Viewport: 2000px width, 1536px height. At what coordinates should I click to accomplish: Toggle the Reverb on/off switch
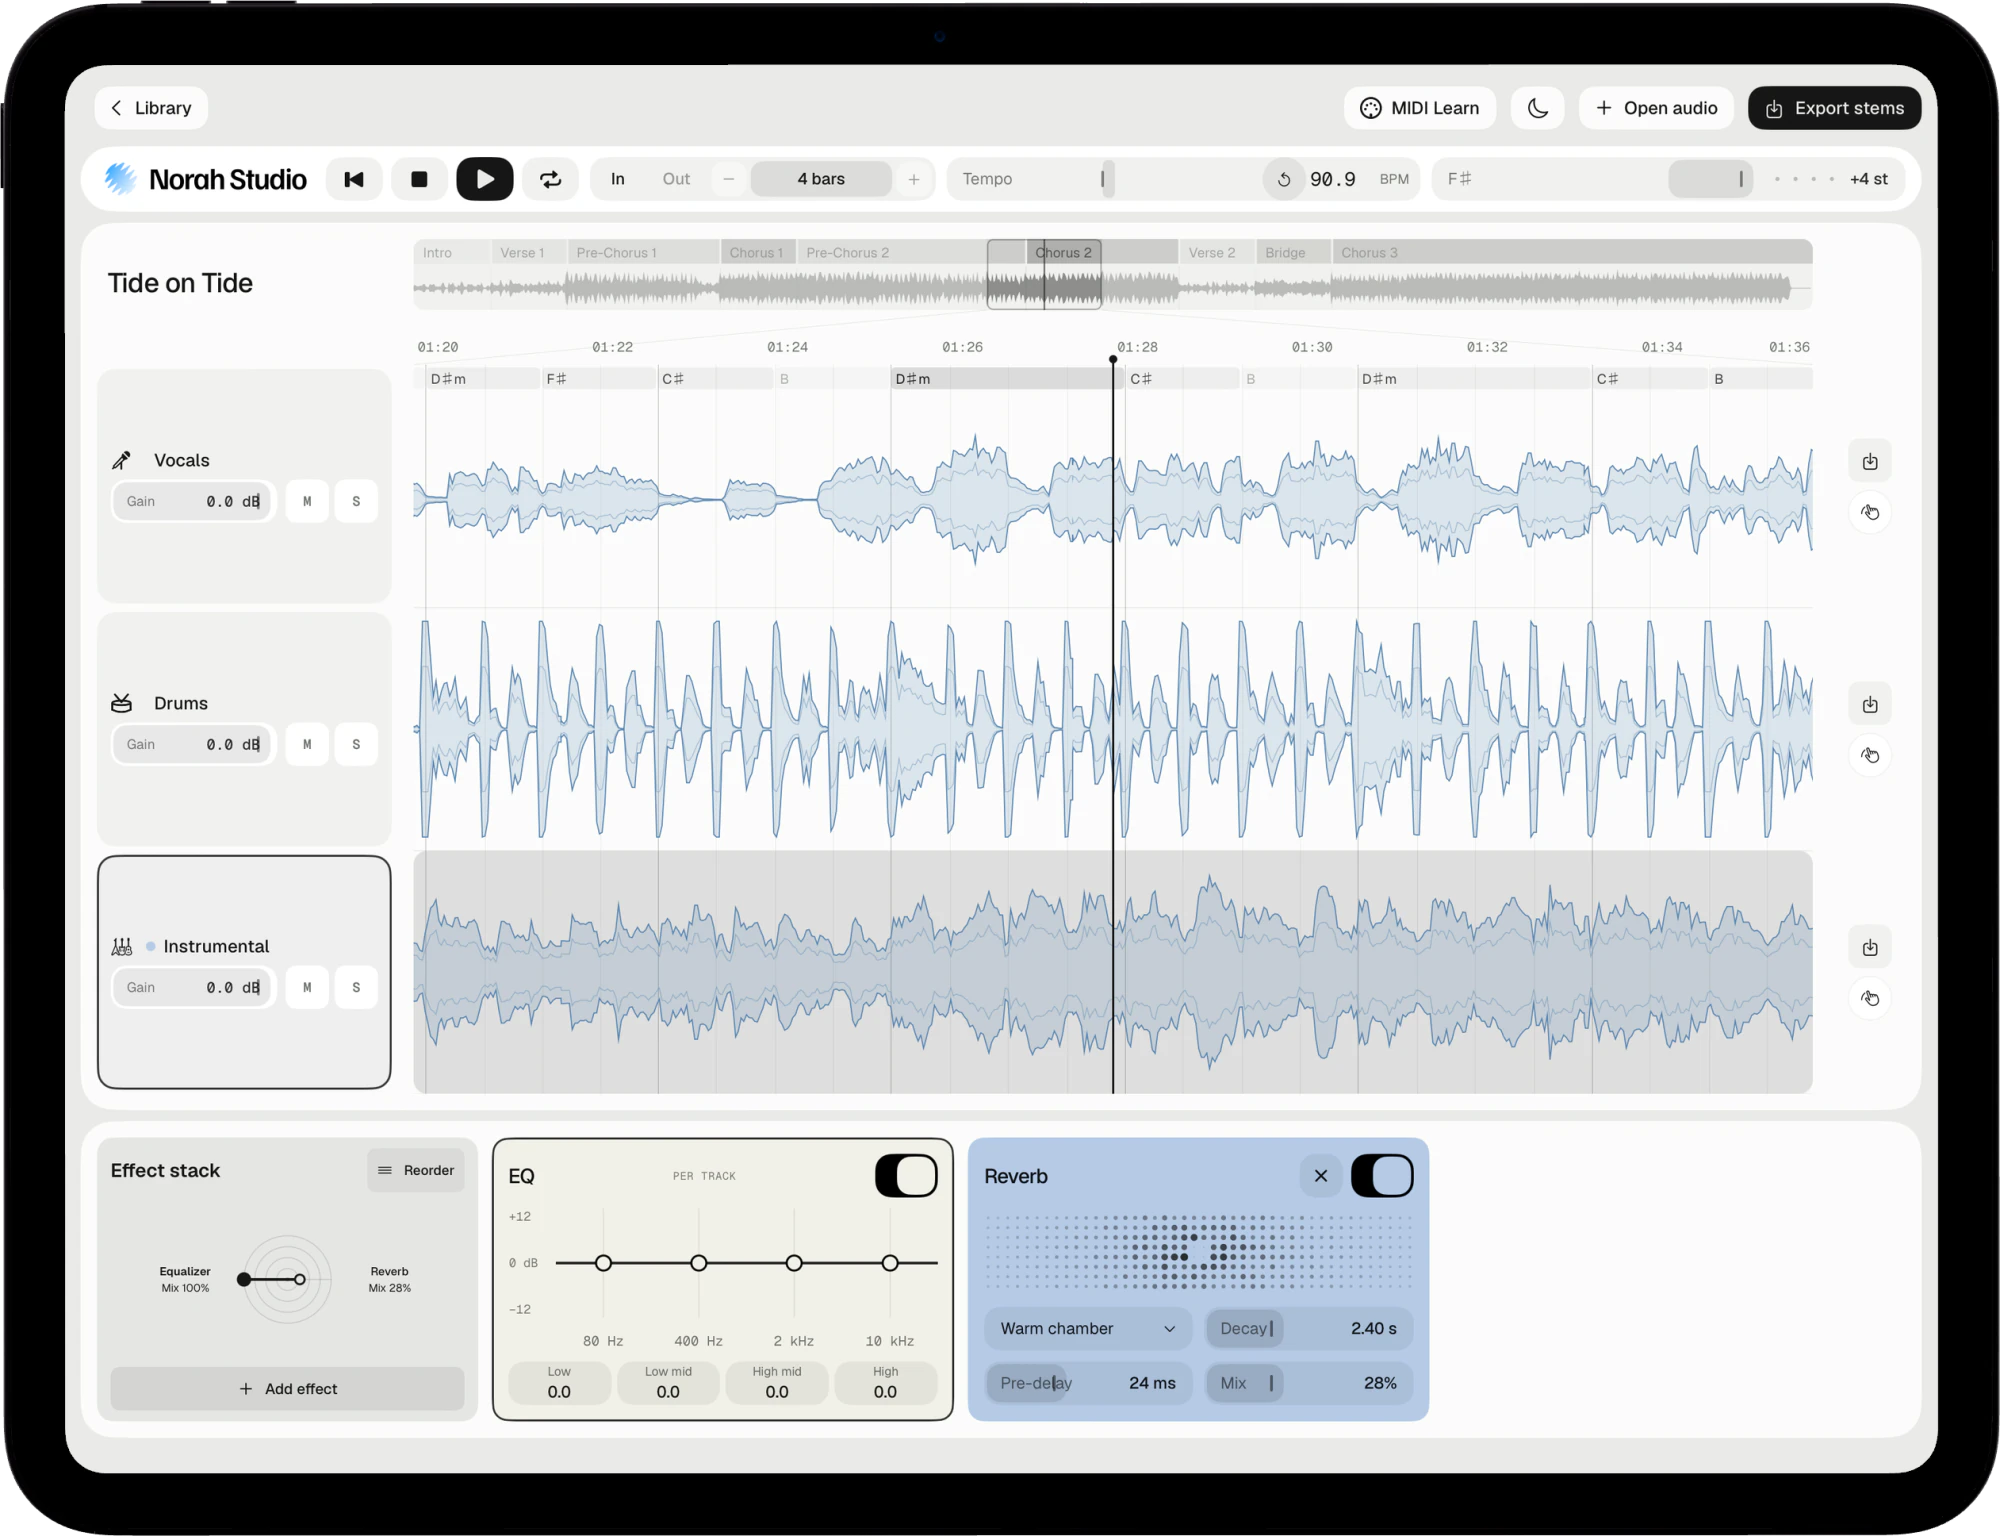pyautogui.click(x=1382, y=1175)
